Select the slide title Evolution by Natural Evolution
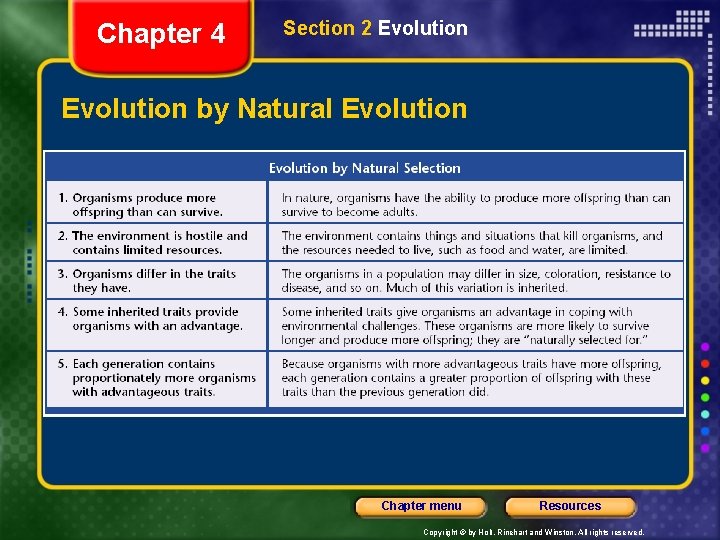 [264, 109]
